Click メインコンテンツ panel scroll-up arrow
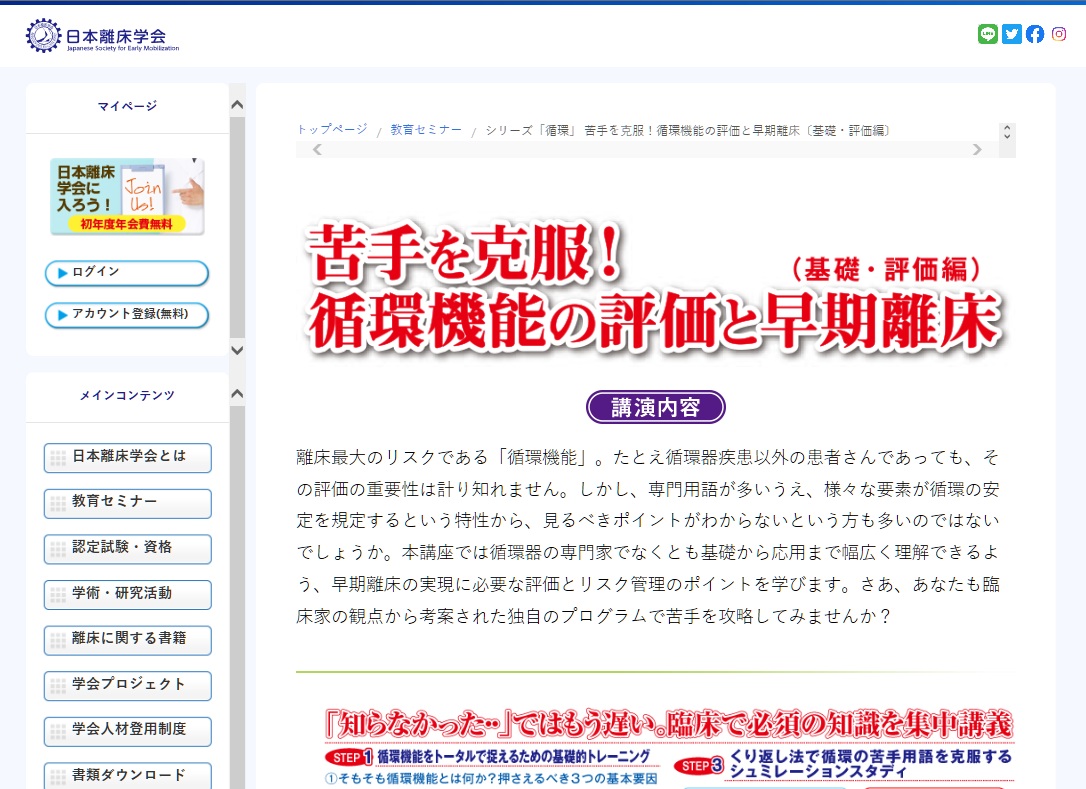The width and height of the screenshot is (1086, 789). (x=237, y=393)
